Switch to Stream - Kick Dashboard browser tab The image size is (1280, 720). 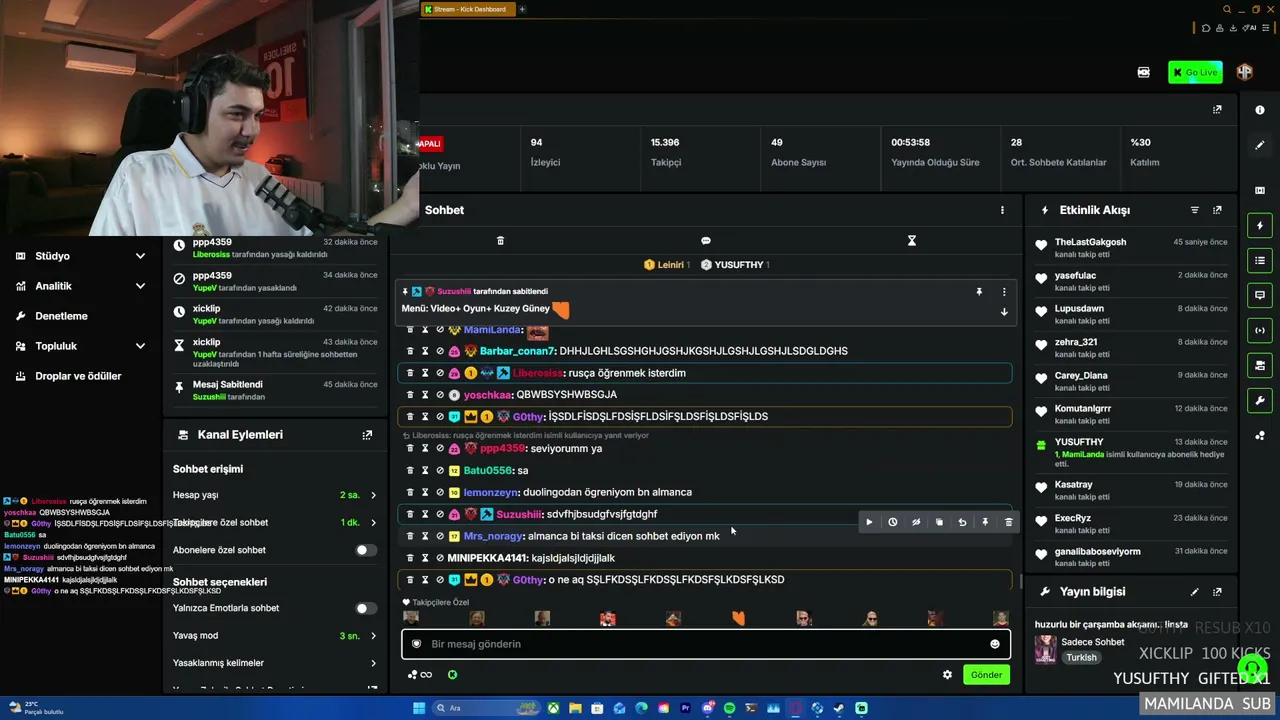[x=468, y=9]
